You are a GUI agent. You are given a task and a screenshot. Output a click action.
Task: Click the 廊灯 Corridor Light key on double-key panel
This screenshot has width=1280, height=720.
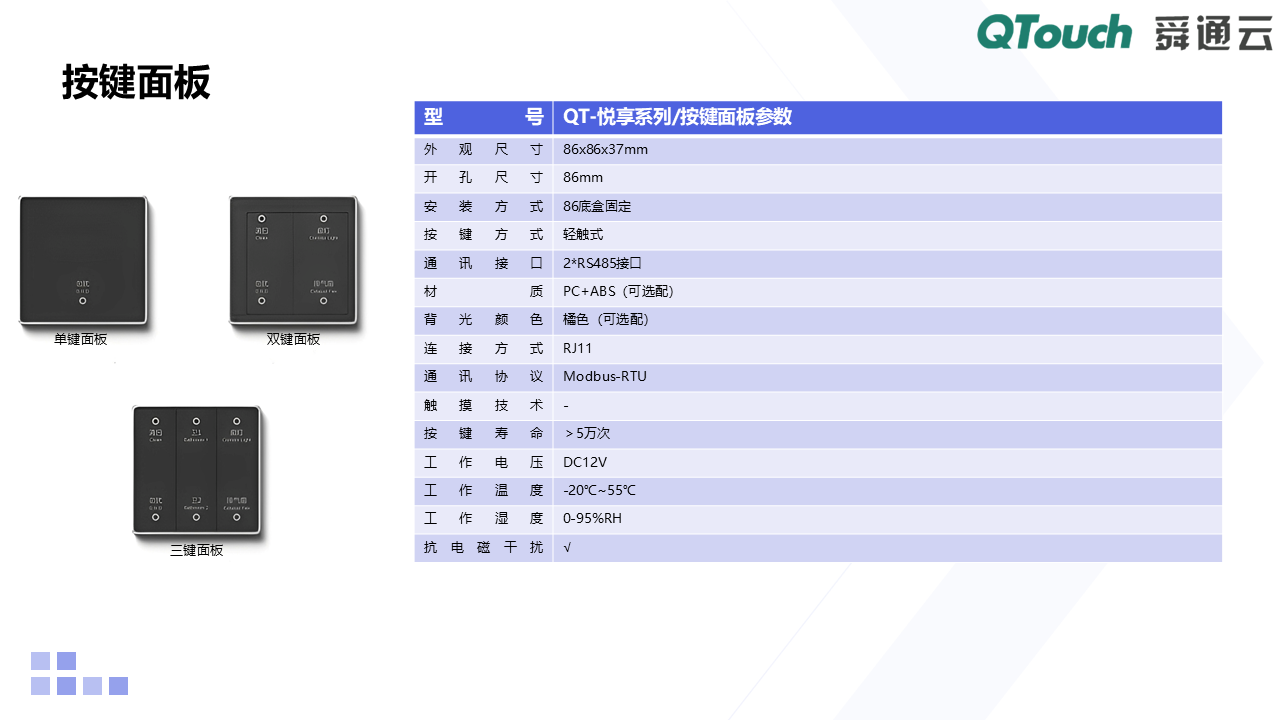(323, 233)
